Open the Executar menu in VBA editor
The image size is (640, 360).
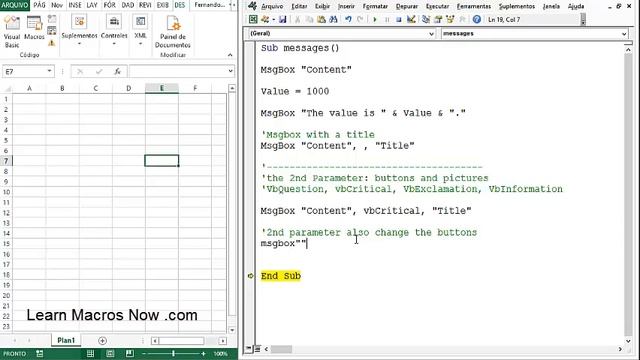437,6
